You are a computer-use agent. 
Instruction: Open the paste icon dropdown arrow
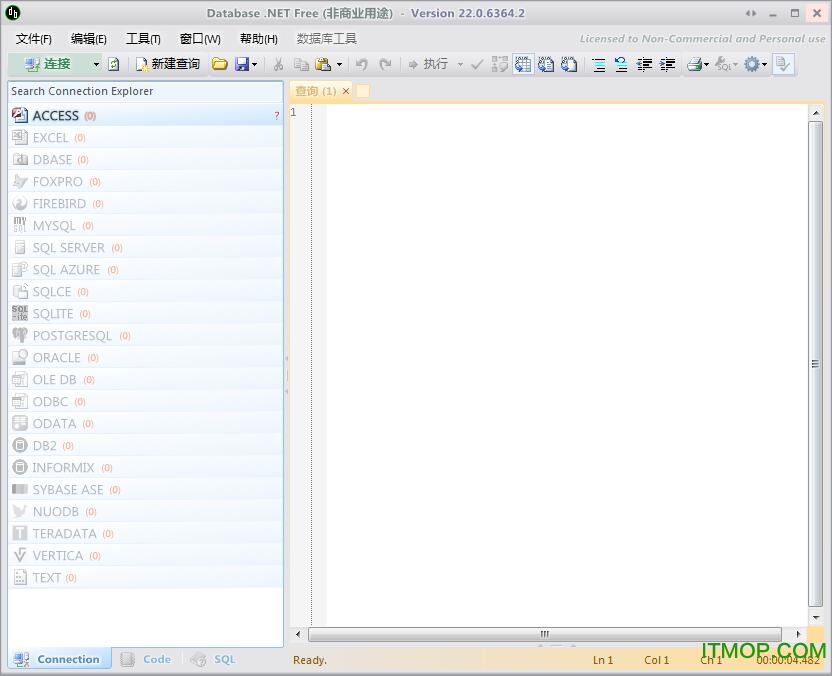pos(340,65)
